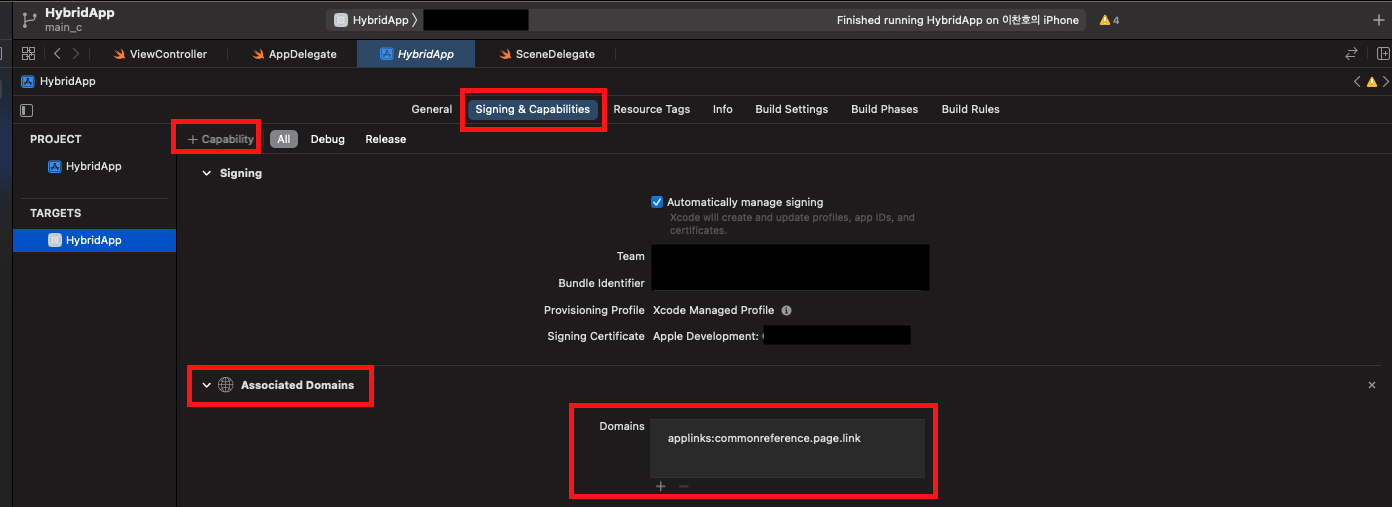Open the AppDelegate tab
The height and width of the screenshot is (507, 1392).
pos(294,54)
